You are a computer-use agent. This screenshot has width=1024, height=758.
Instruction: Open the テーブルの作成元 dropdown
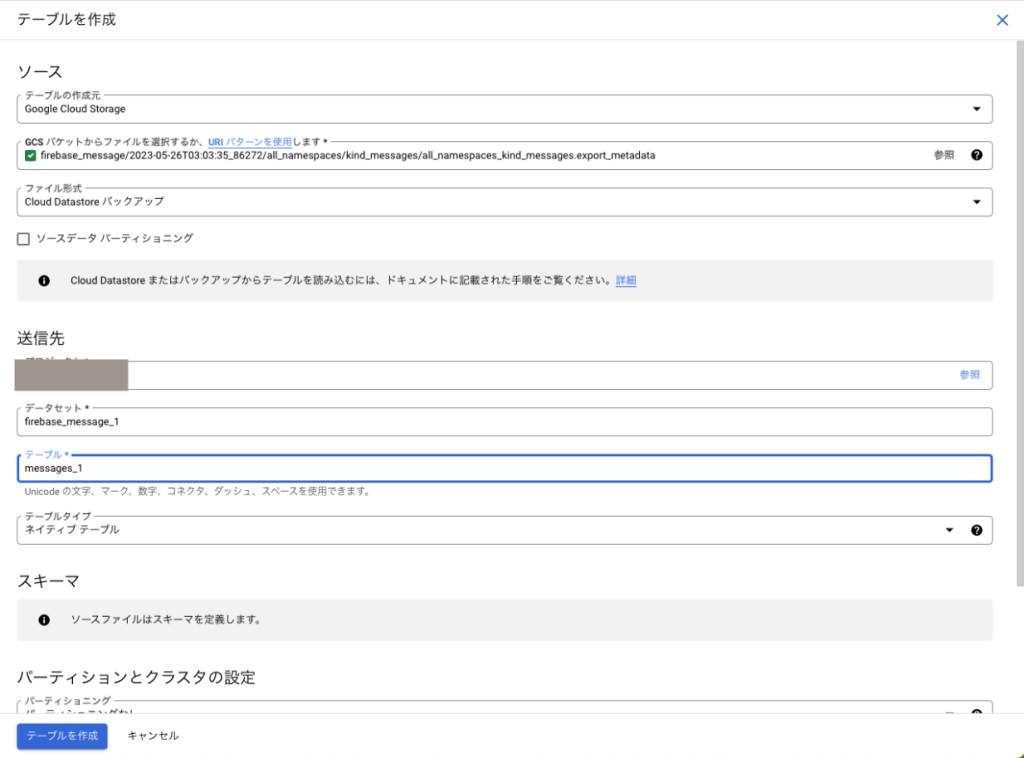coord(976,109)
